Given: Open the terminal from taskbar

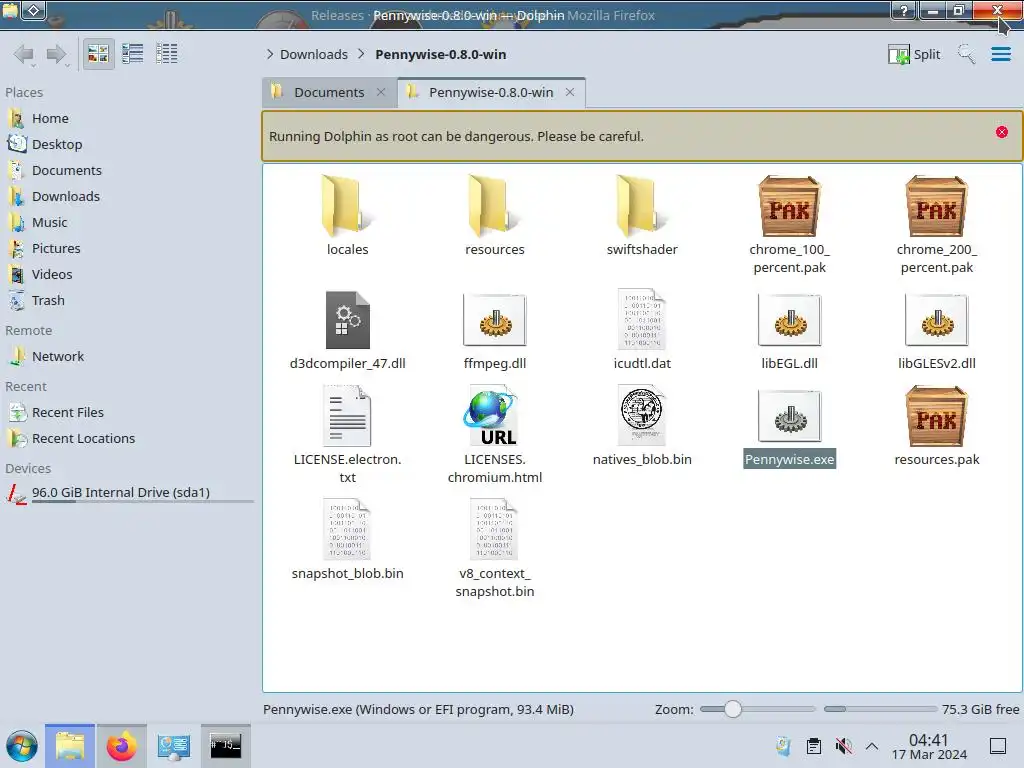Looking at the screenshot, I should (225, 746).
